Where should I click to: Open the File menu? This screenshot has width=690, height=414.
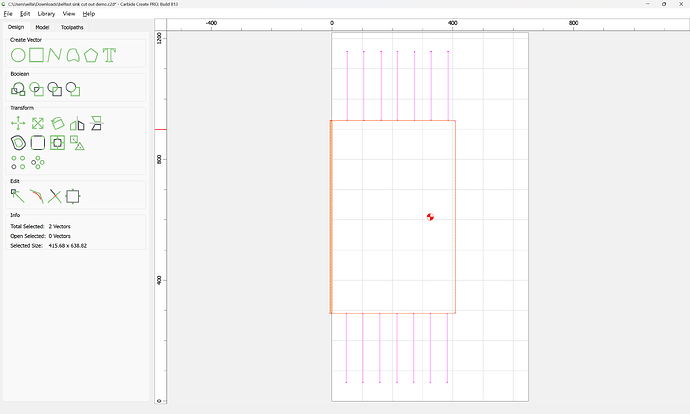8,14
